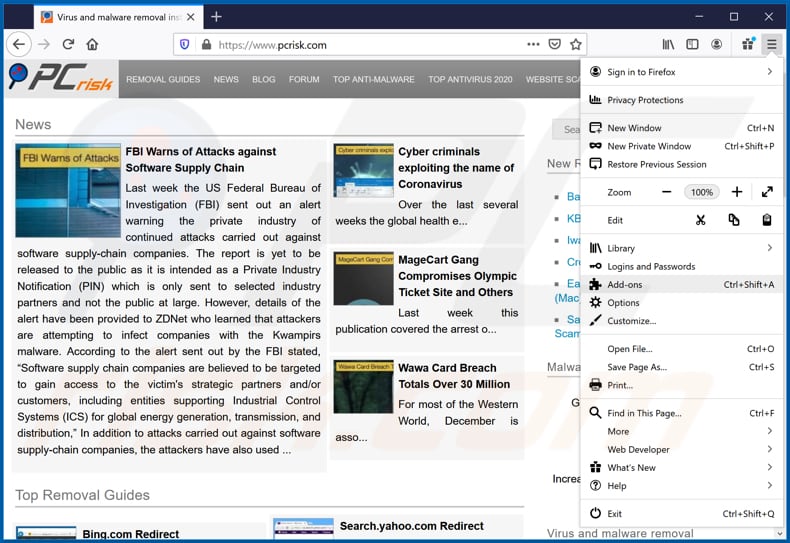Select Exit to quit Firefox
The height and width of the screenshot is (543, 790).
(x=682, y=513)
